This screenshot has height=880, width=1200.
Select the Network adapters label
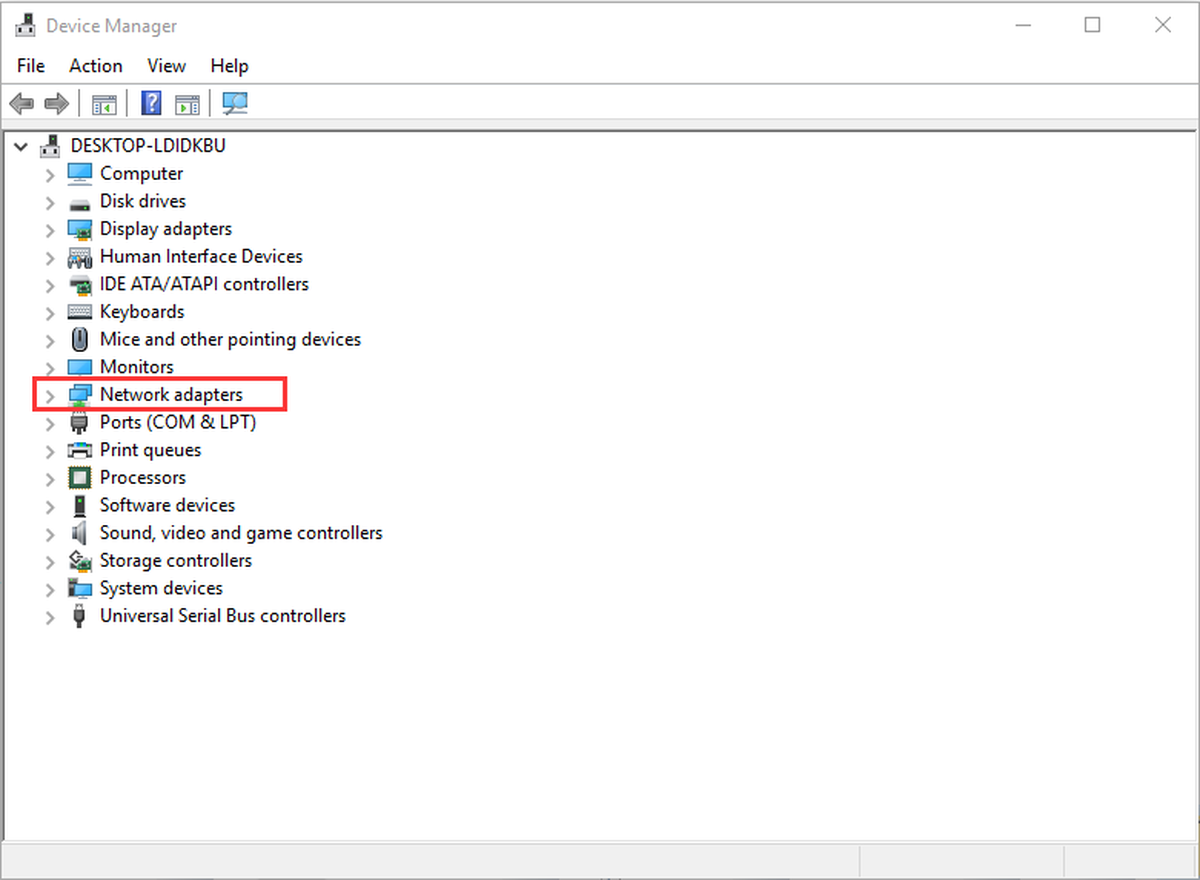171,395
